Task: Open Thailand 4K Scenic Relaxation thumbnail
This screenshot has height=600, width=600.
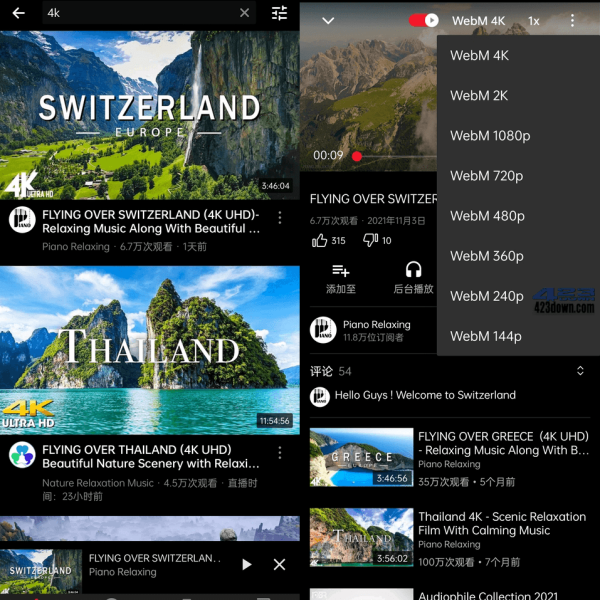Action: click(x=361, y=537)
